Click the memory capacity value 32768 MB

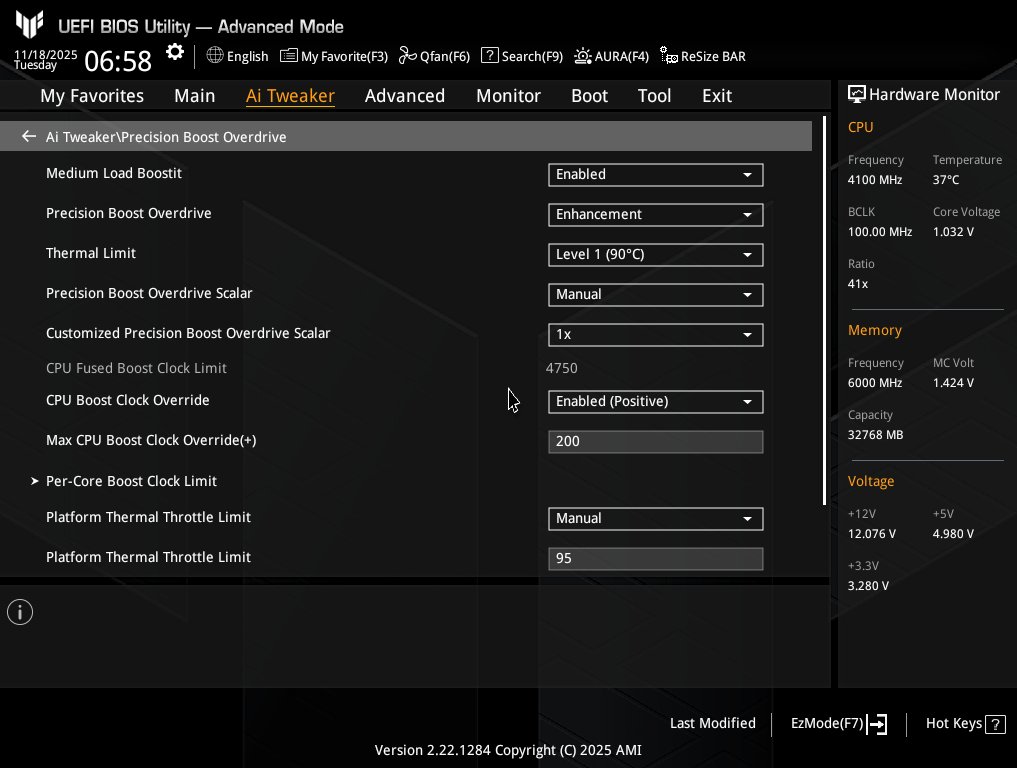point(876,435)
